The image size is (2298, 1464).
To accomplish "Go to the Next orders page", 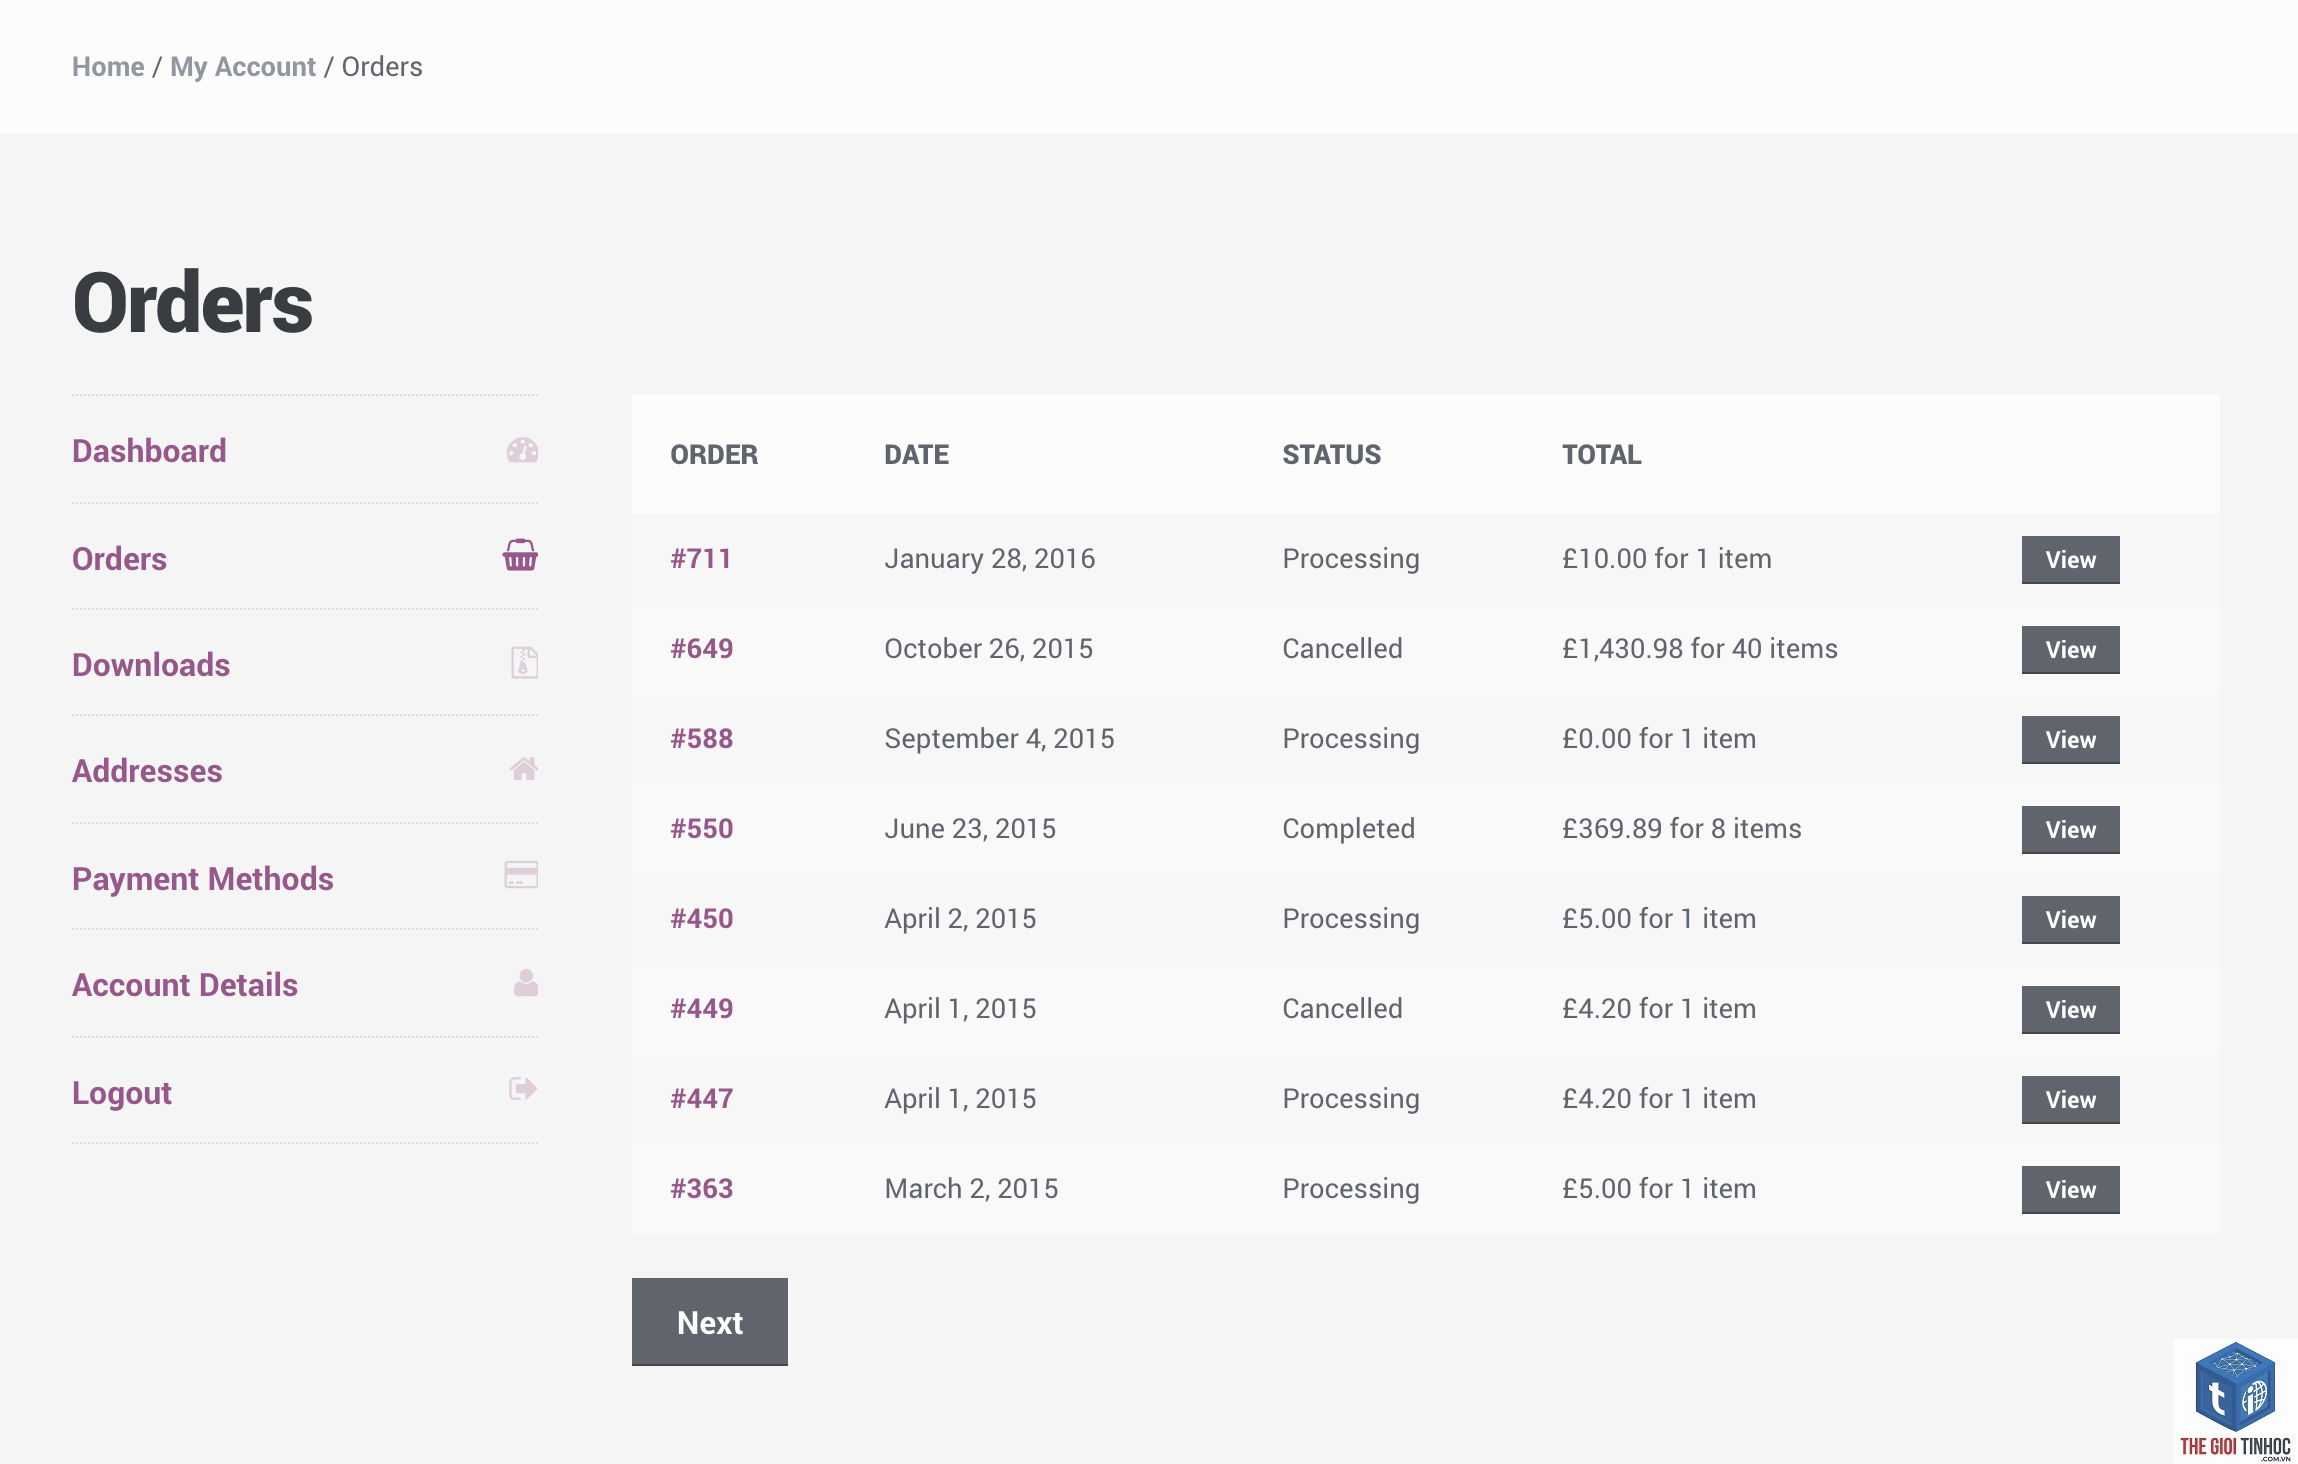I will click(710, 1322).
